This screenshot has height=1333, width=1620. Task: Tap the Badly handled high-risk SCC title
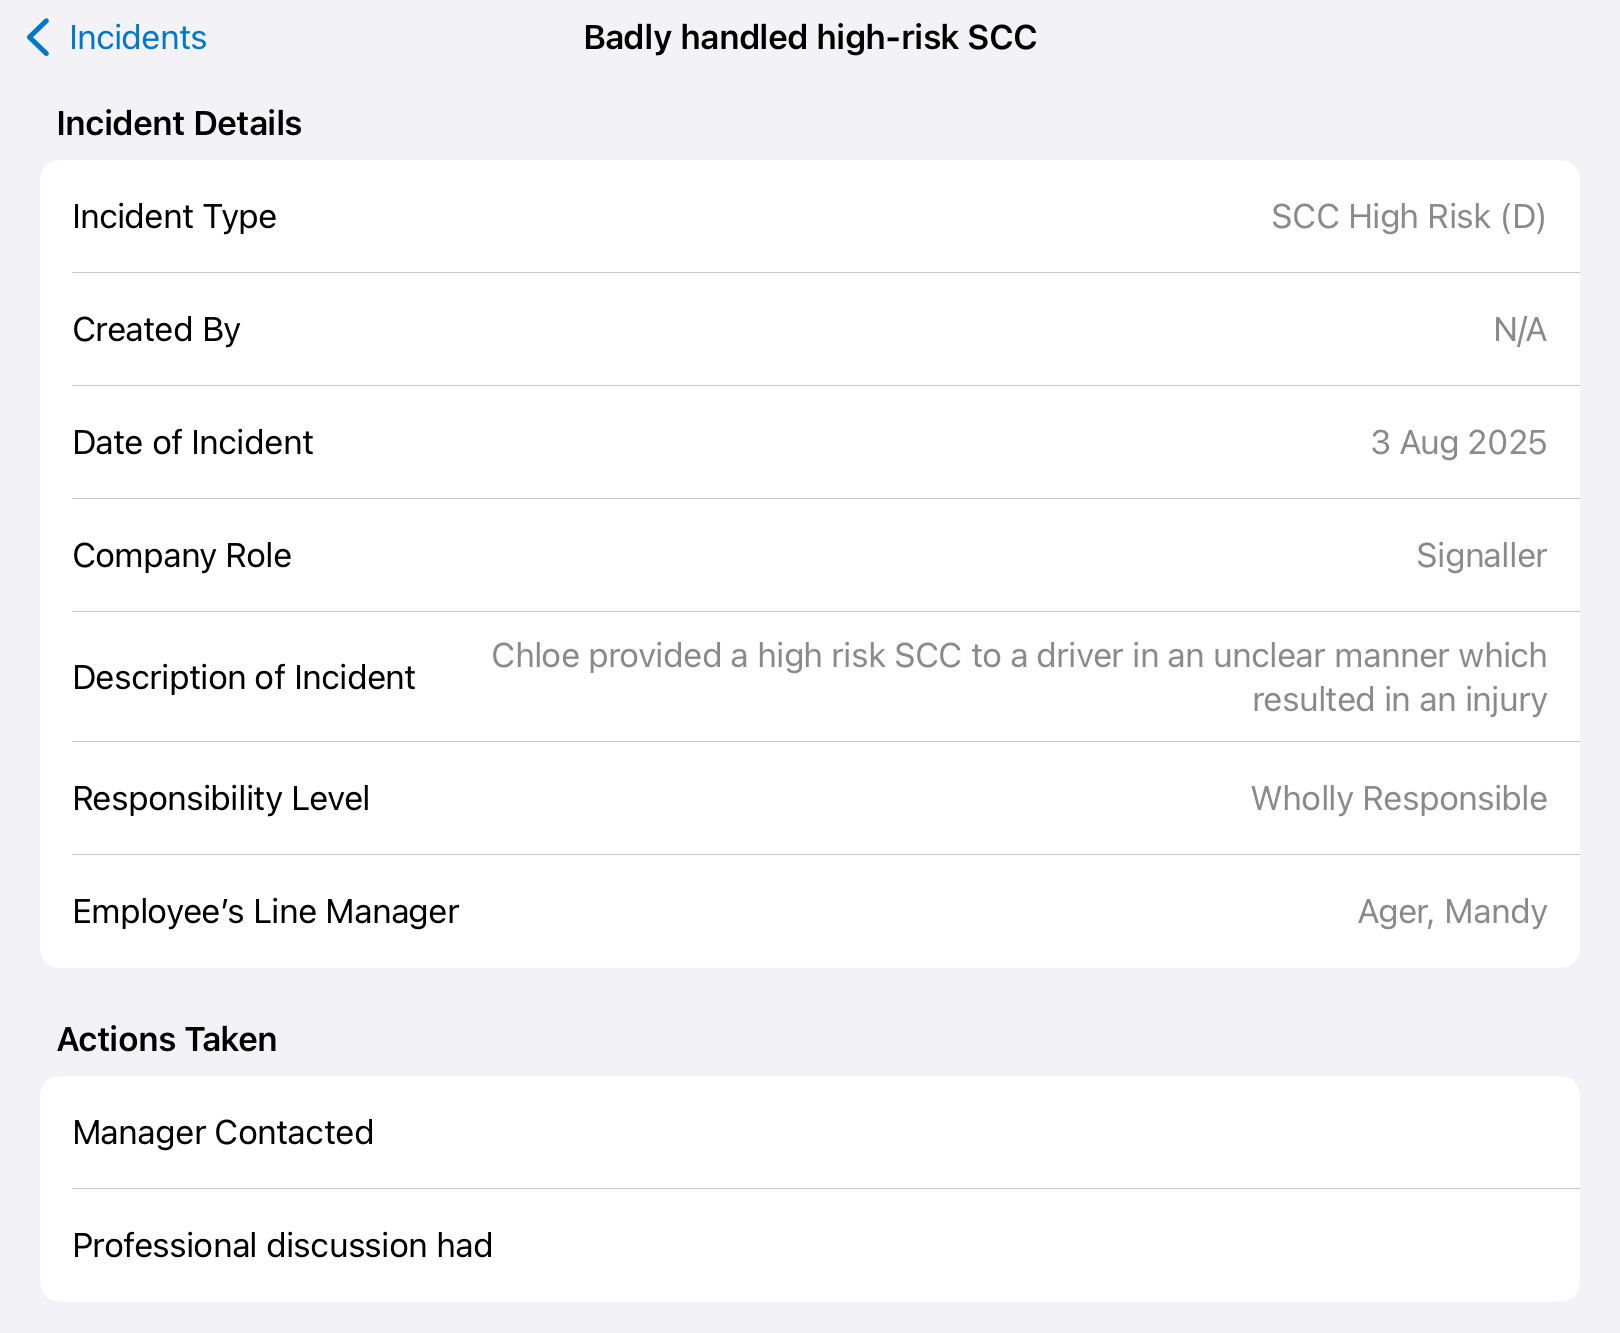(810, 38)
